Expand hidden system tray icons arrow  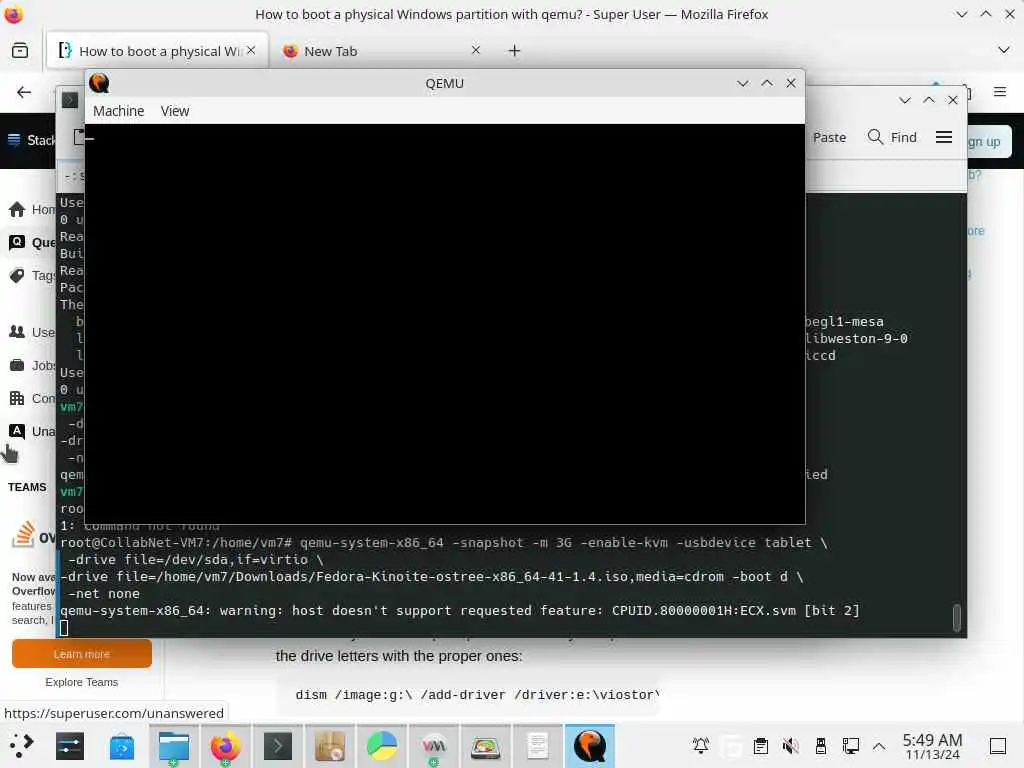click(x=879, y=746)
